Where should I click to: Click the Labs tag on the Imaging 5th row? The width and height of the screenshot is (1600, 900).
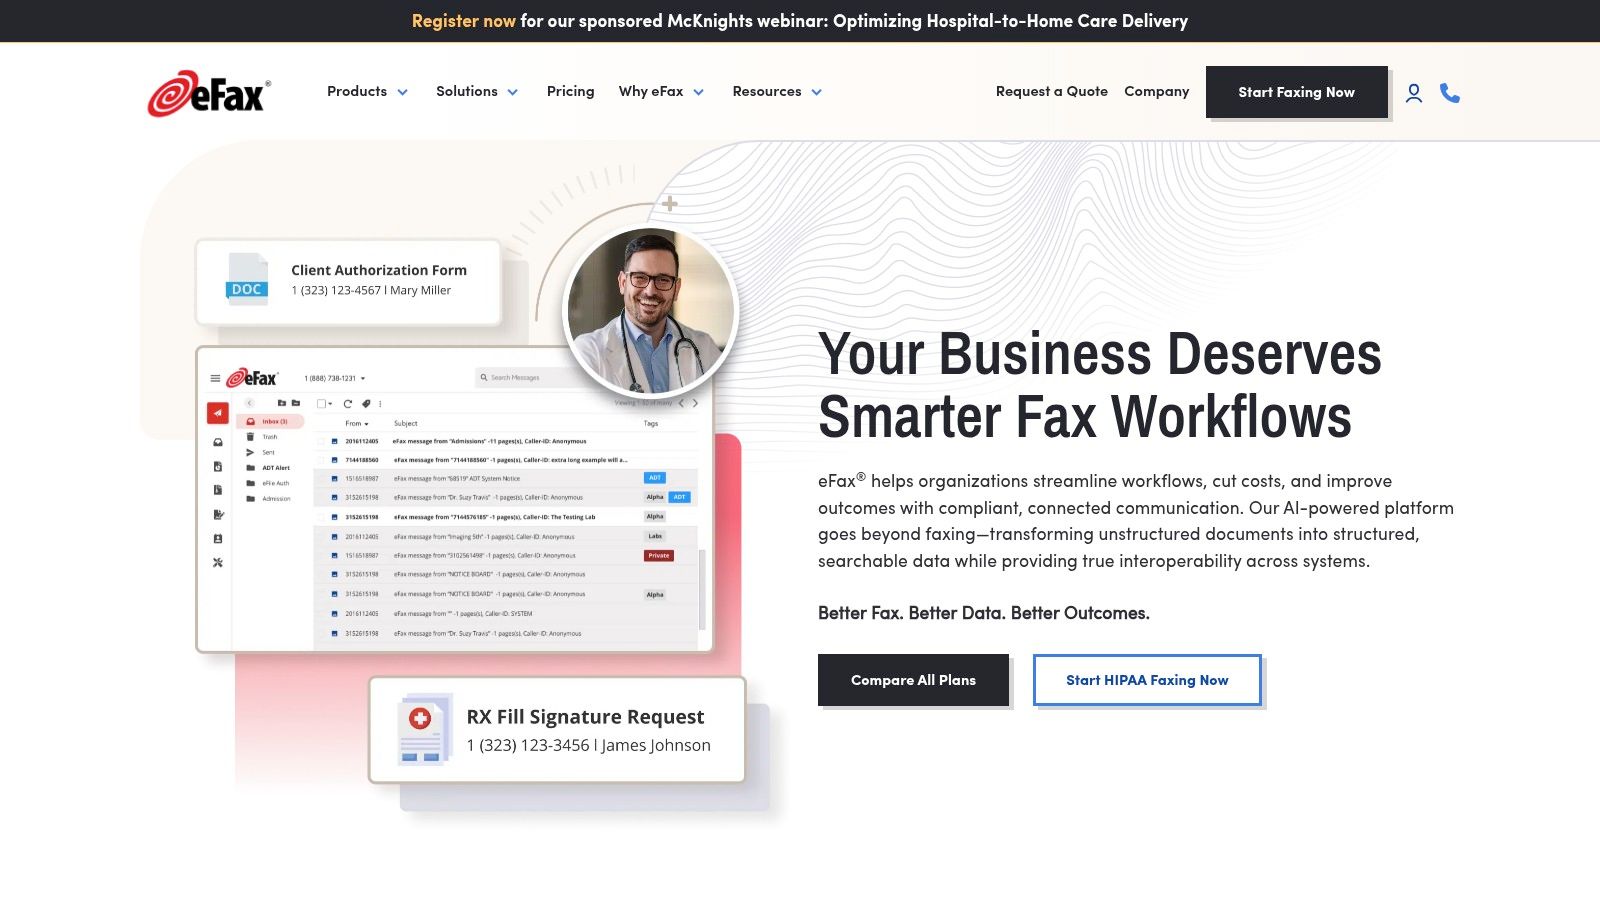(x=655, y=536)
